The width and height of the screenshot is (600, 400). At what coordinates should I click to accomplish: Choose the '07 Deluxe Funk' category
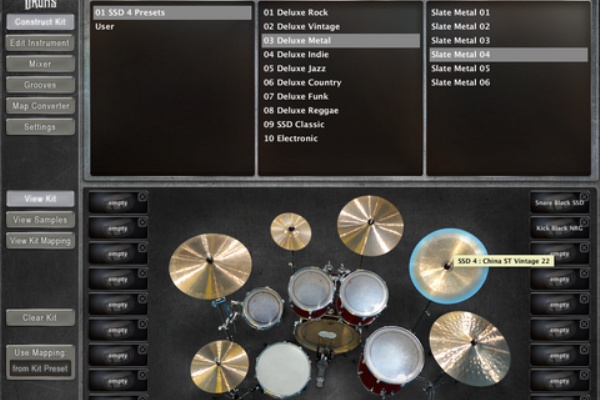(341, 96)
